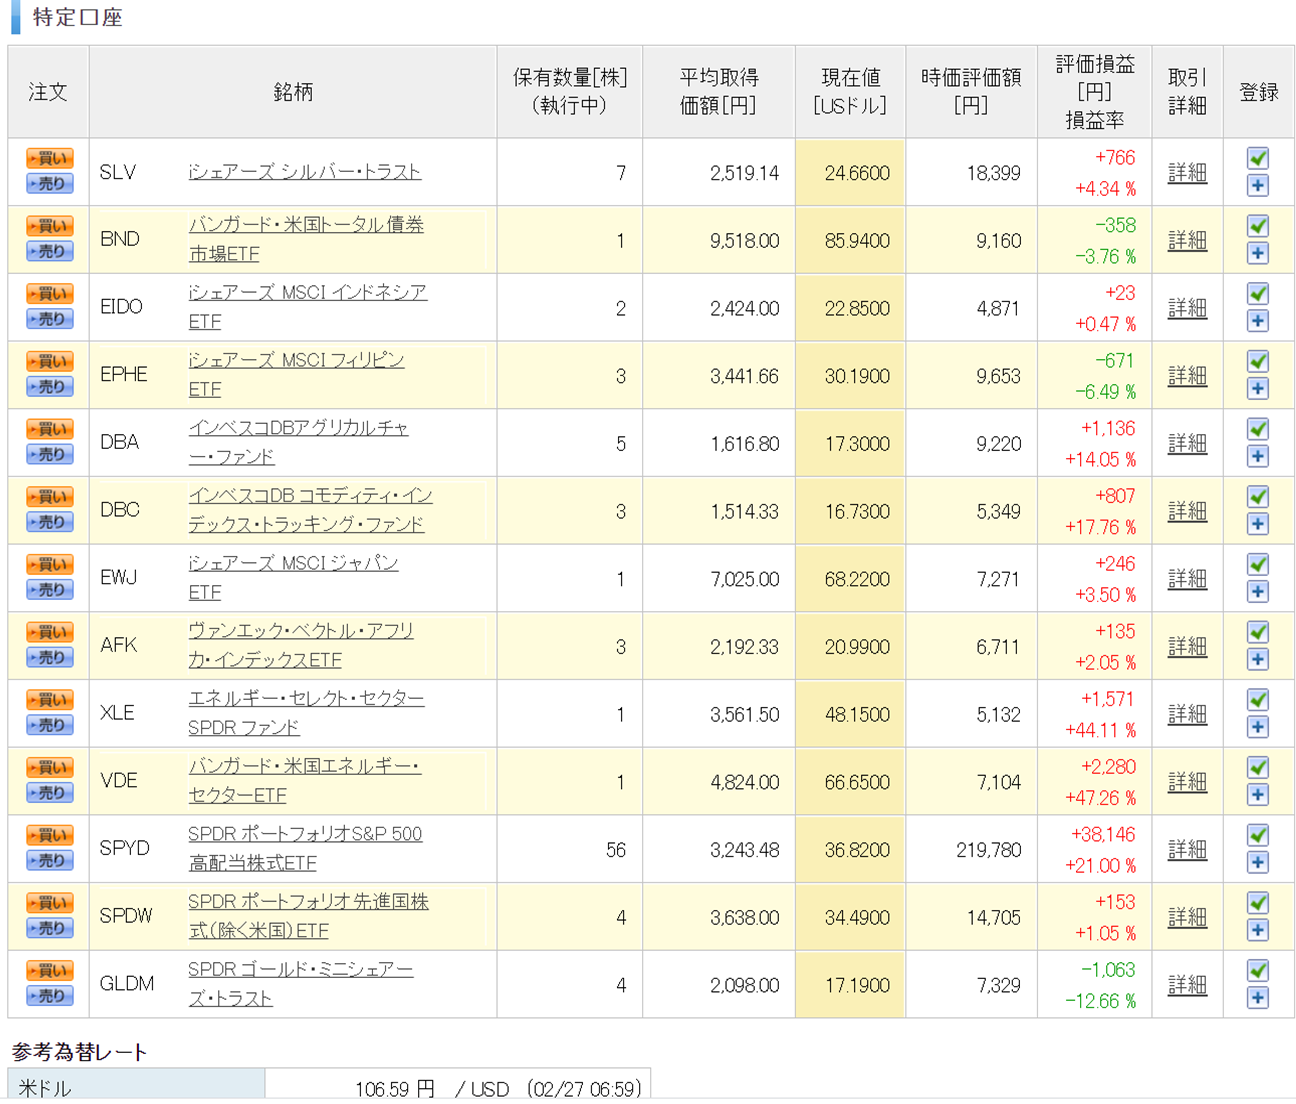Toggle the green checkmark for SLV row
This screenshot has width=1296, height=1104.
pyautogui.click(x=1258, y=158)
